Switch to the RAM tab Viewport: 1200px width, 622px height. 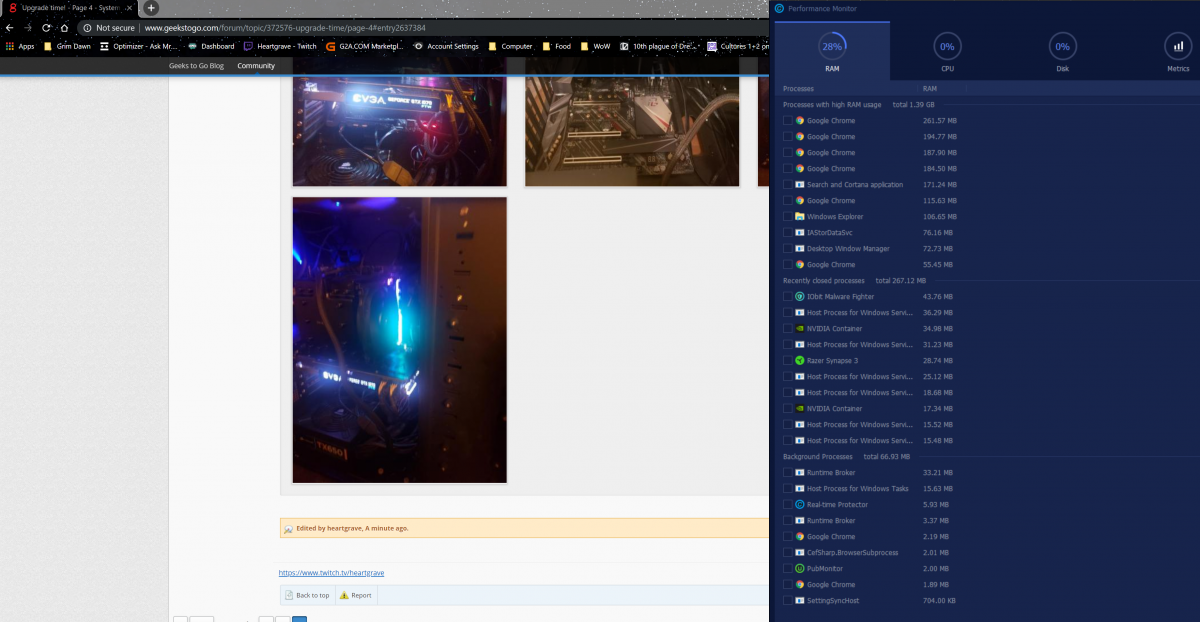point(832,51)
